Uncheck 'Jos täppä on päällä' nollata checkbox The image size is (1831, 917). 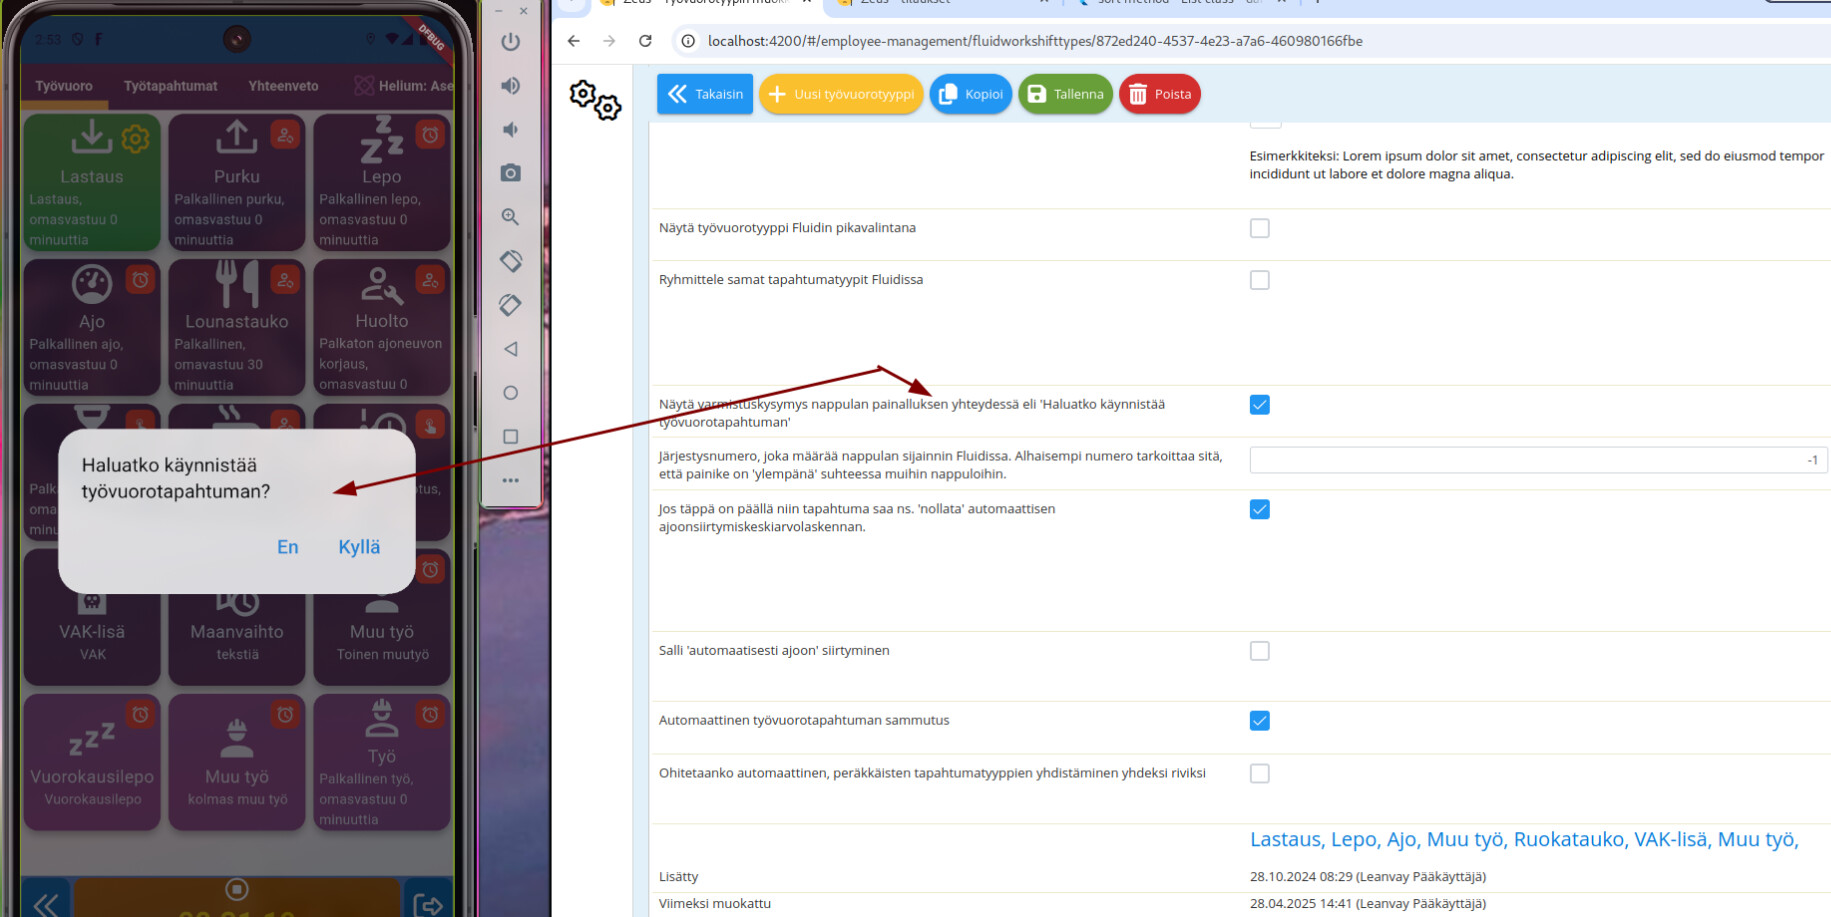[x=1260, y=510]
